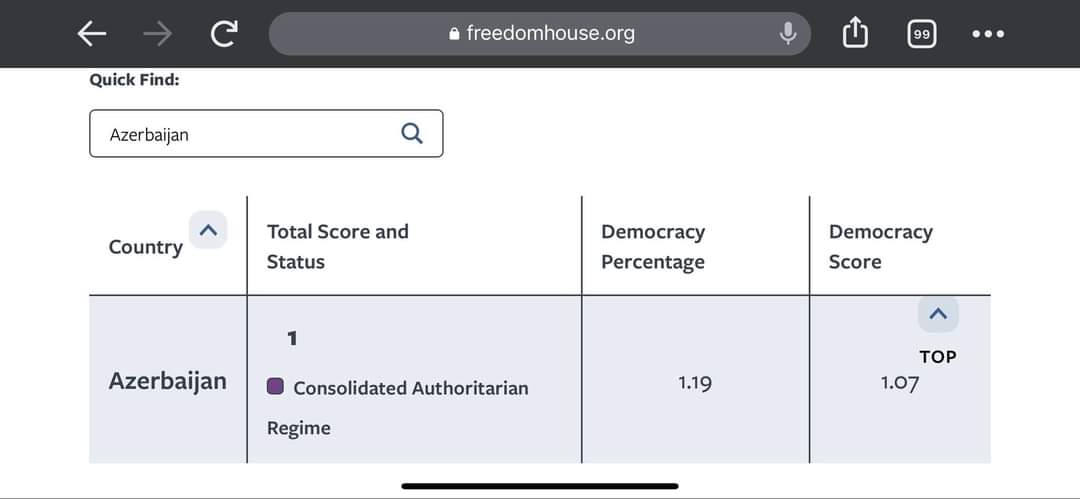Go back with the browser back arrow
Image resolution: width=1080 pixels, height=499 pixels.
(x=91, y=34)
